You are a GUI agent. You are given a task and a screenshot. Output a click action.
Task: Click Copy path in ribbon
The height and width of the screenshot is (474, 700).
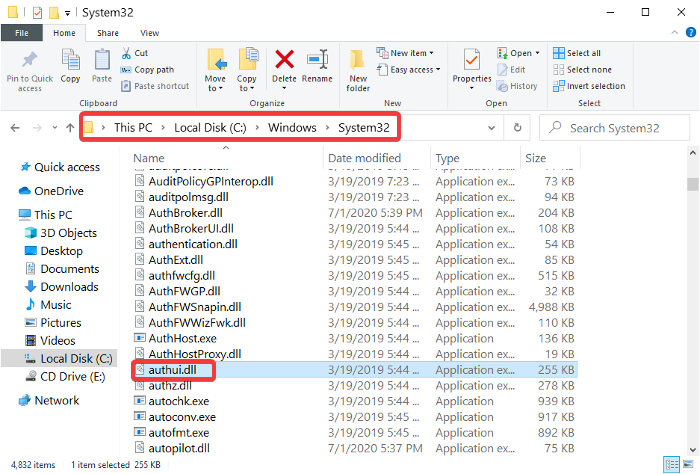click(x=147, y=70)
